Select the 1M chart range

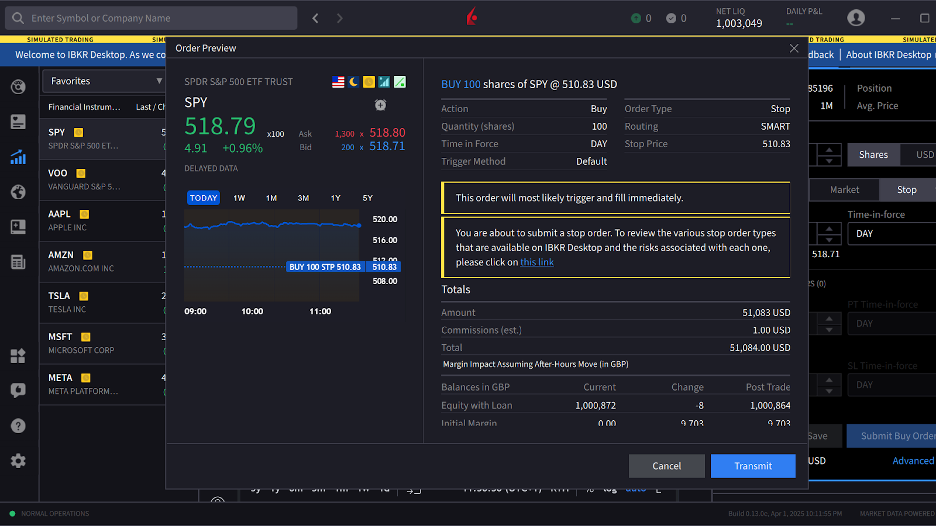[272, 198]
